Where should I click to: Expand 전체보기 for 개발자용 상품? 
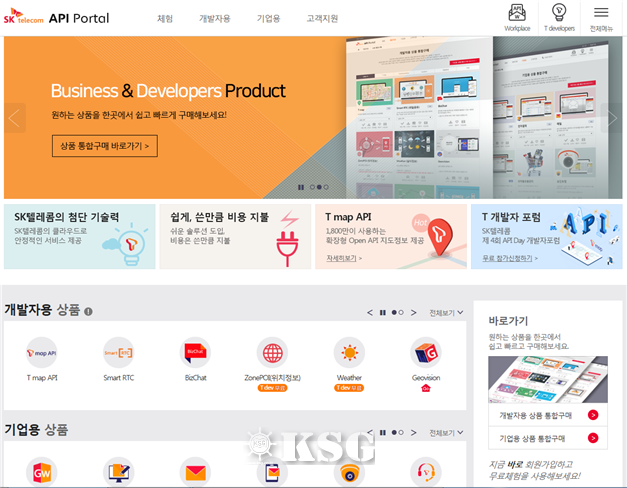(446, 313)
